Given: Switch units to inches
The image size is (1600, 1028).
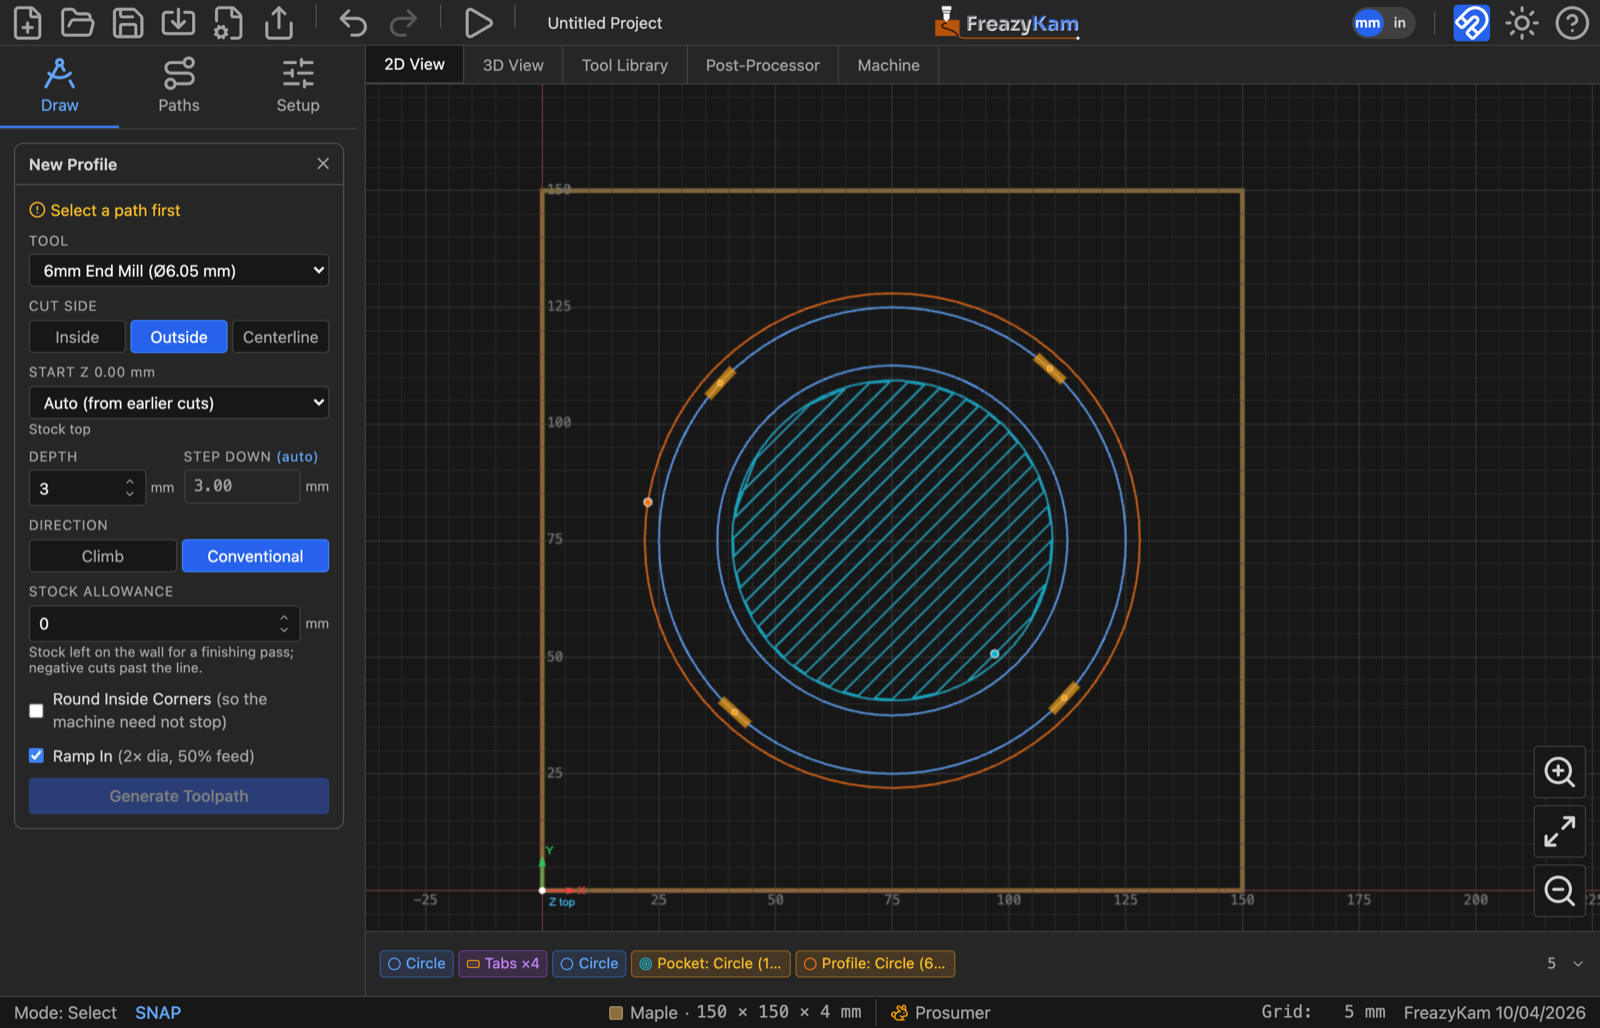Looking at the screenshot, I should tap(1399, 23).
